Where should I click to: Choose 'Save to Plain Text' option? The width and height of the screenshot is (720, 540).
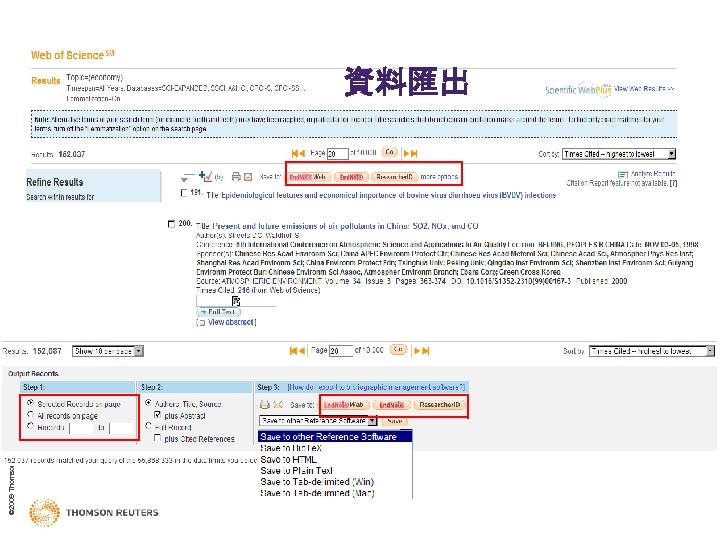tap(296, 471)
